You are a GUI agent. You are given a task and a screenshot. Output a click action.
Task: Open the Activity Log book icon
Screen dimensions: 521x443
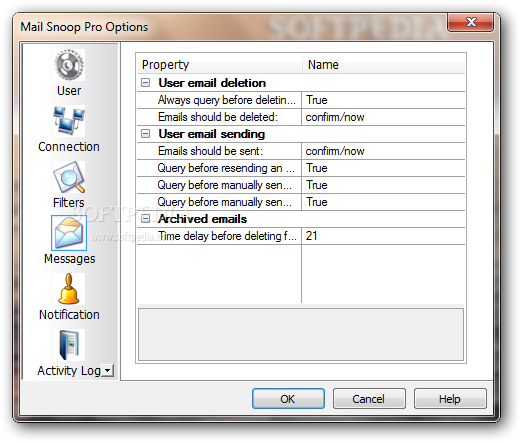point(69,345)
